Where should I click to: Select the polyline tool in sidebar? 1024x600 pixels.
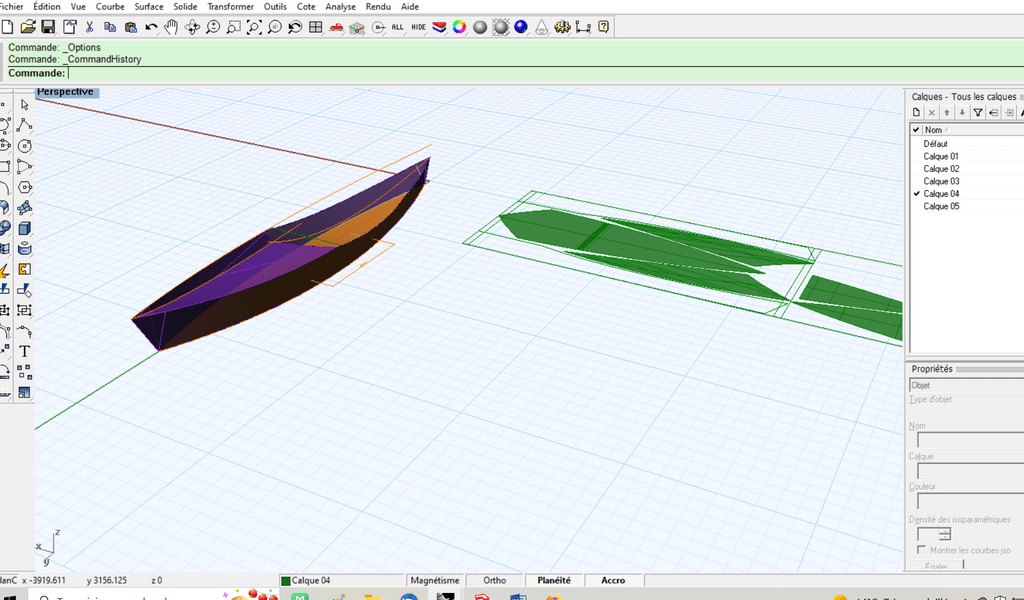click(x=25, y=125)
